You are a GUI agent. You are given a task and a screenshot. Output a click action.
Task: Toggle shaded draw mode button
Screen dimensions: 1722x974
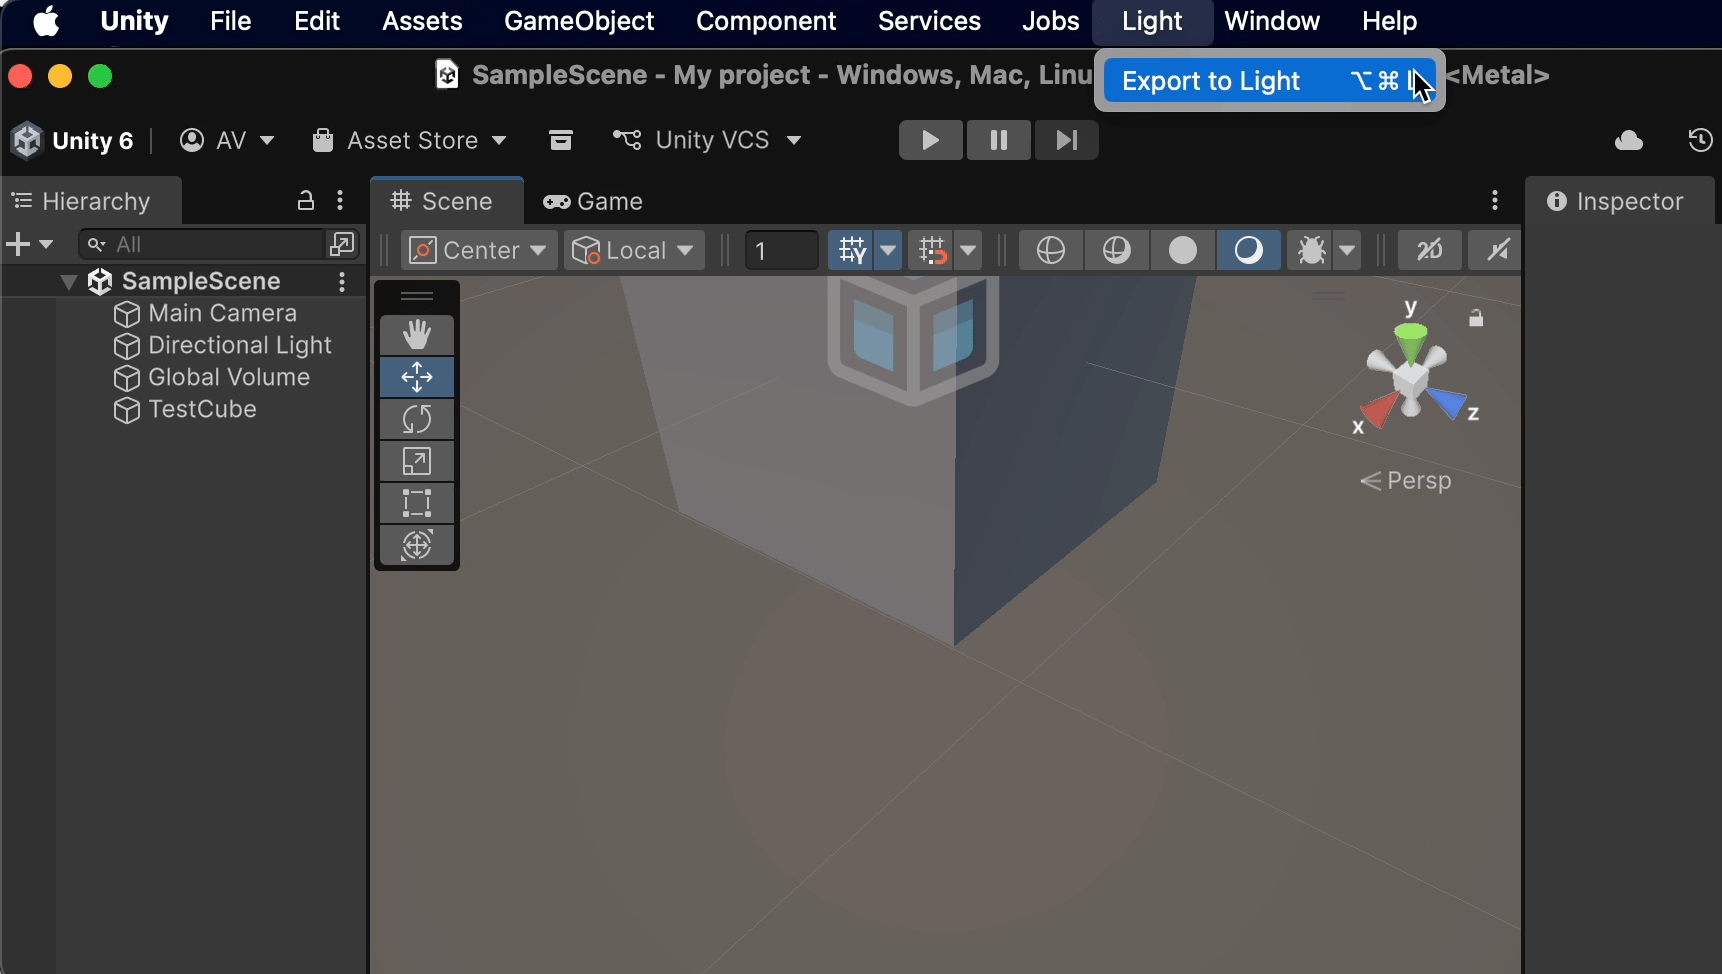coord(1249,250)
